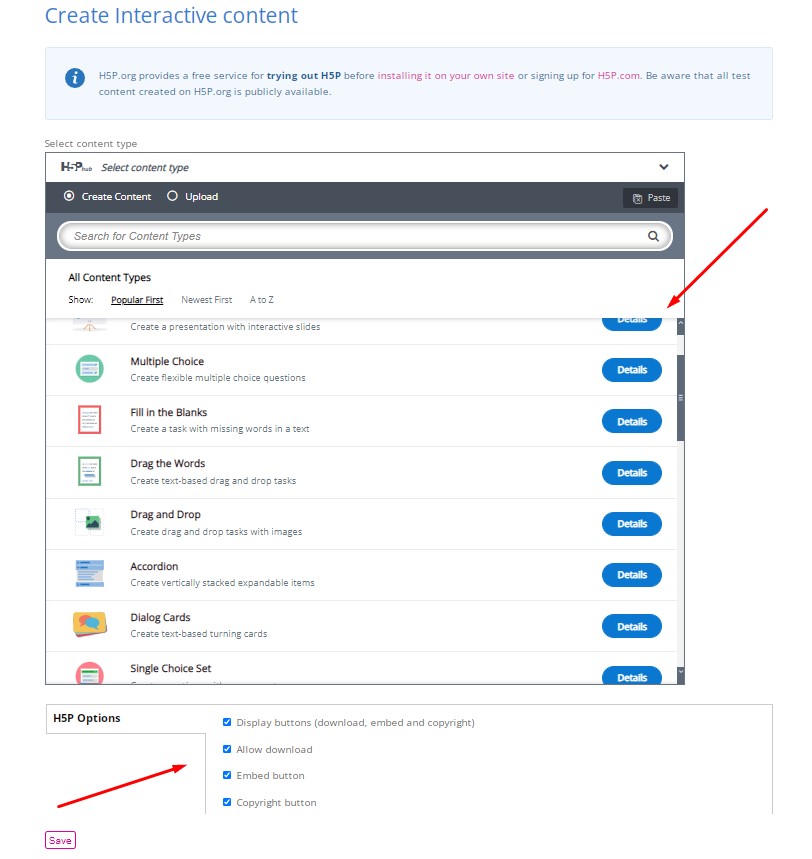Open the Accordion content type icon
Viewport: 812px width, 859px height.
[89, 574]
